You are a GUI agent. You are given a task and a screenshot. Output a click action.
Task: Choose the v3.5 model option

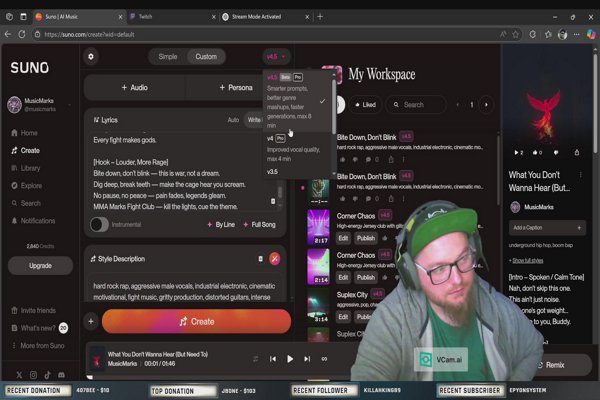272,171
